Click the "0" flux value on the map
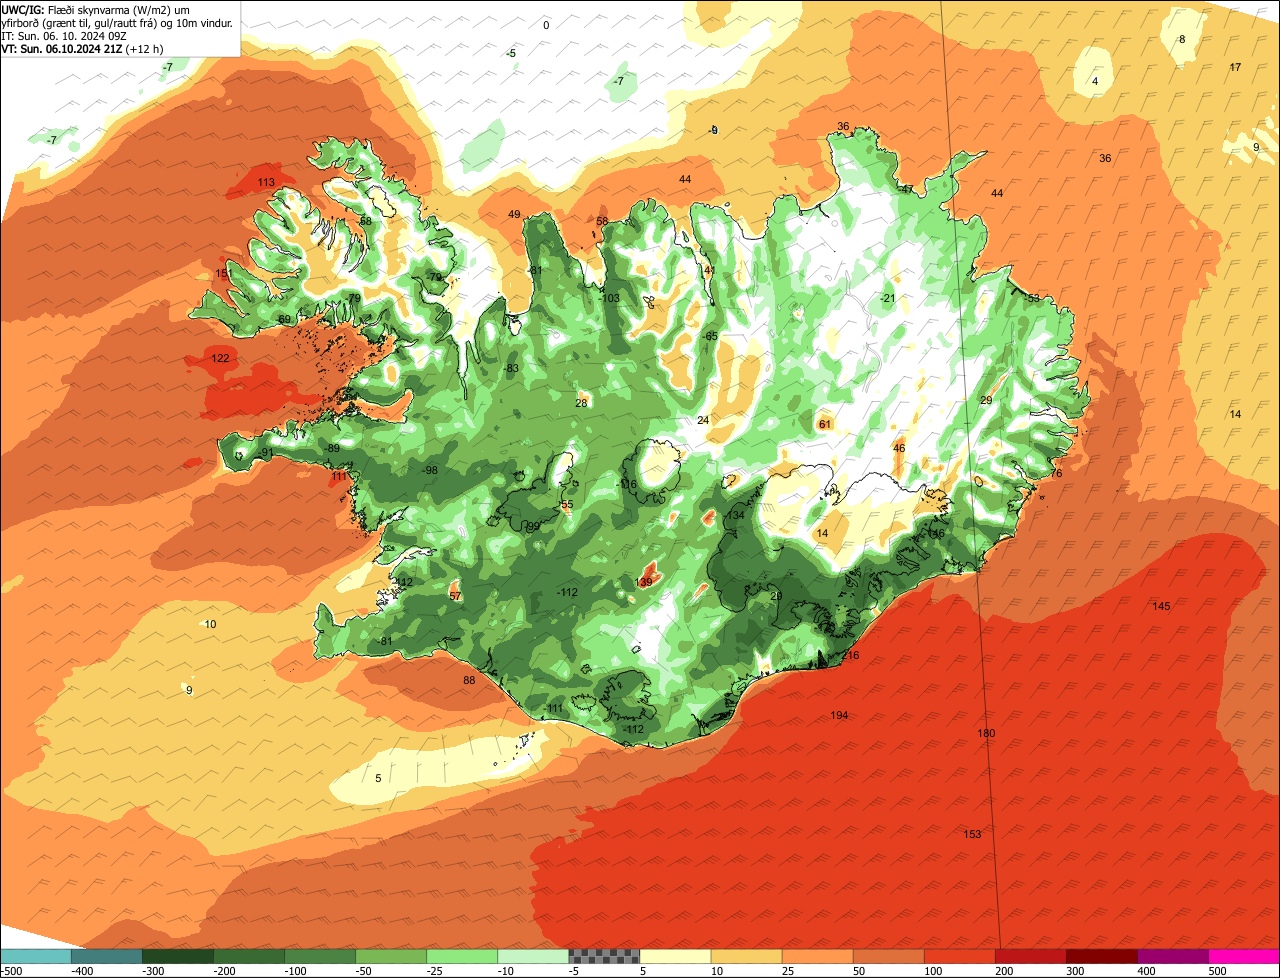1280x978 pixels. (x=546, y=25)
